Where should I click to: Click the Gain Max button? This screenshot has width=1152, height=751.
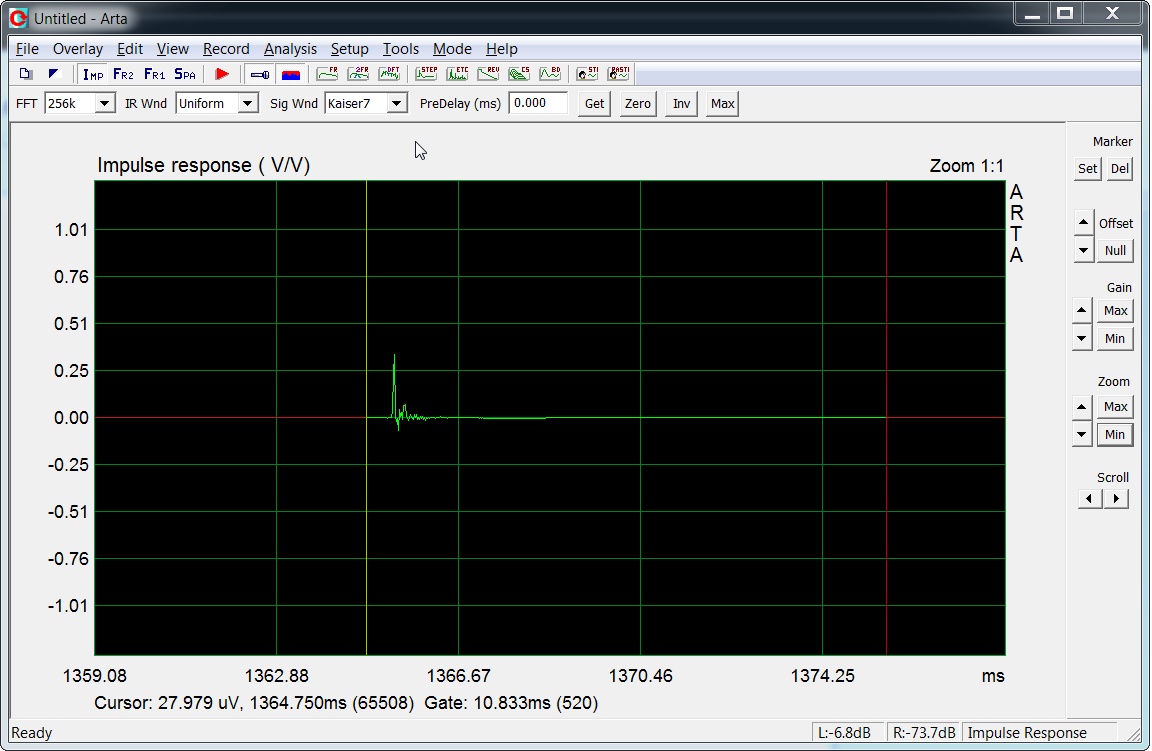pos(1115,311)
